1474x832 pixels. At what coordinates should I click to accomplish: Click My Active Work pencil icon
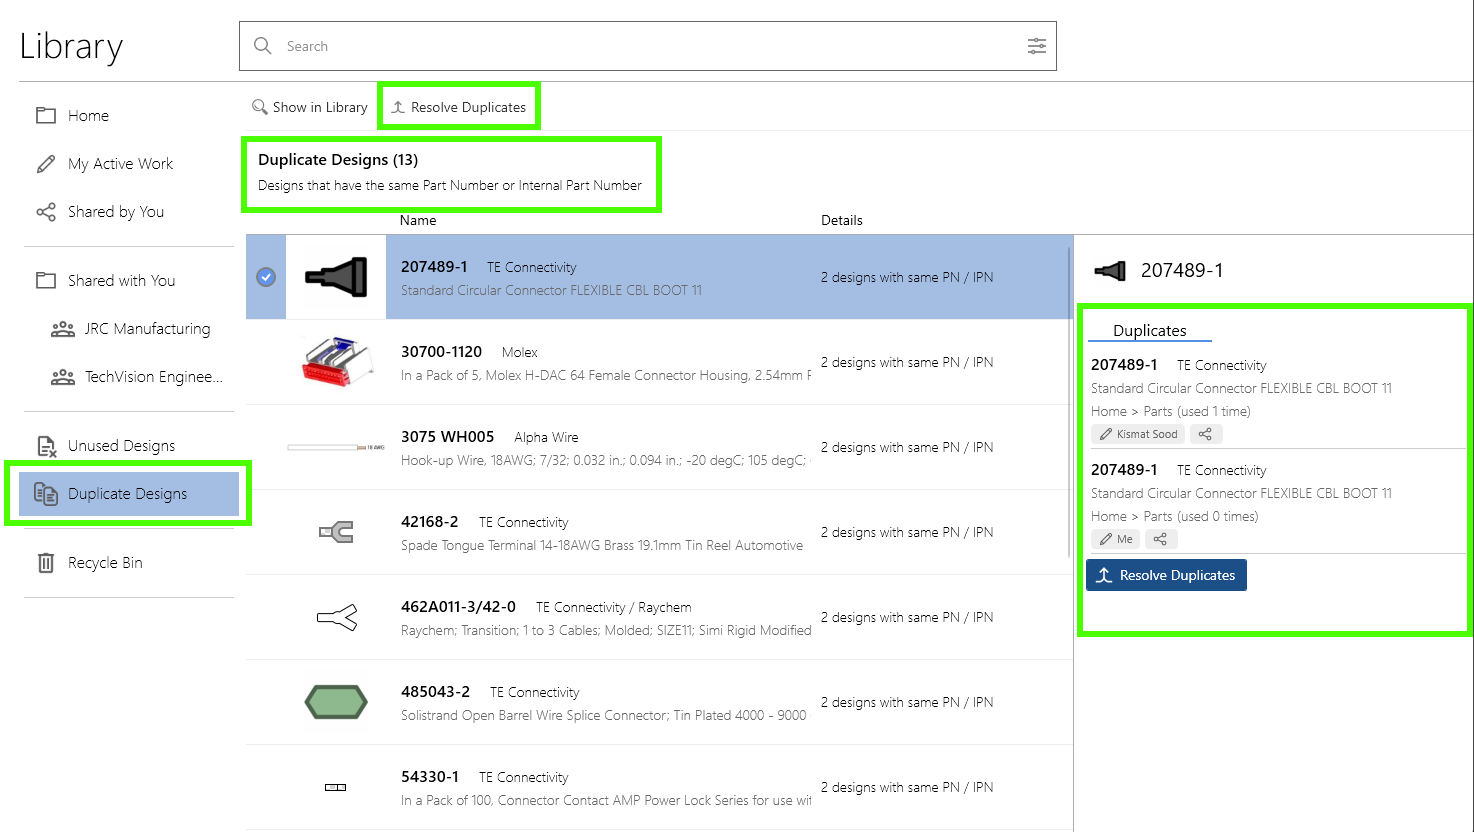click(46, 163)
